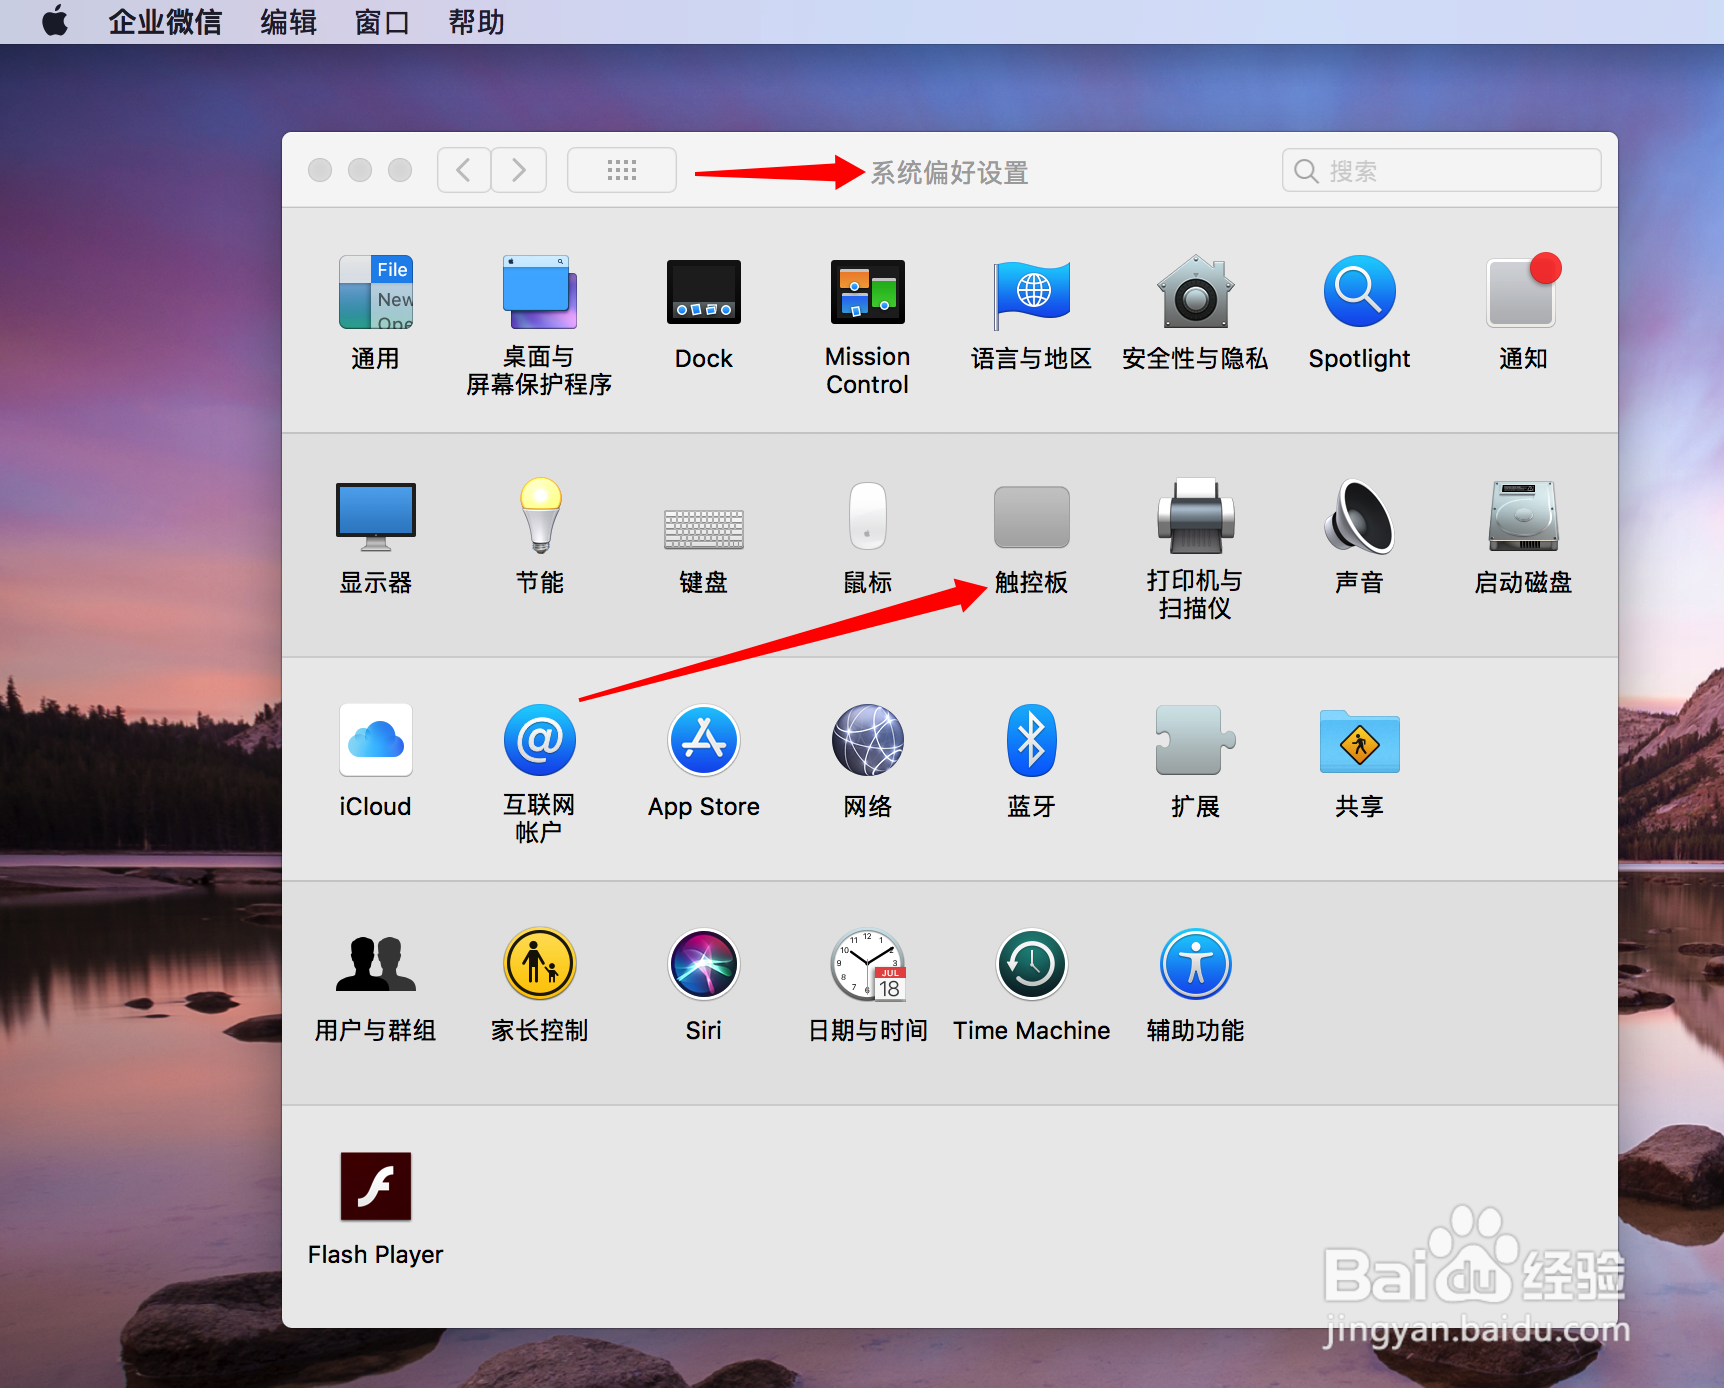Open Trackpad preferences
The height and width of the screenshot is (1388, 1724).
(x=1031, y=518)
